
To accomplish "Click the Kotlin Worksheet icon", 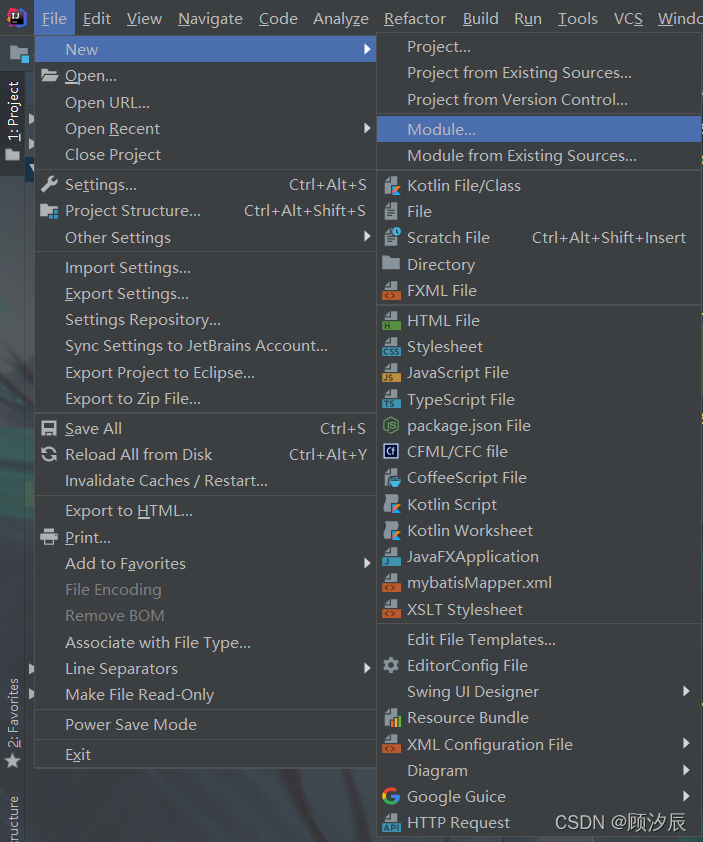I will pos(392,531).
